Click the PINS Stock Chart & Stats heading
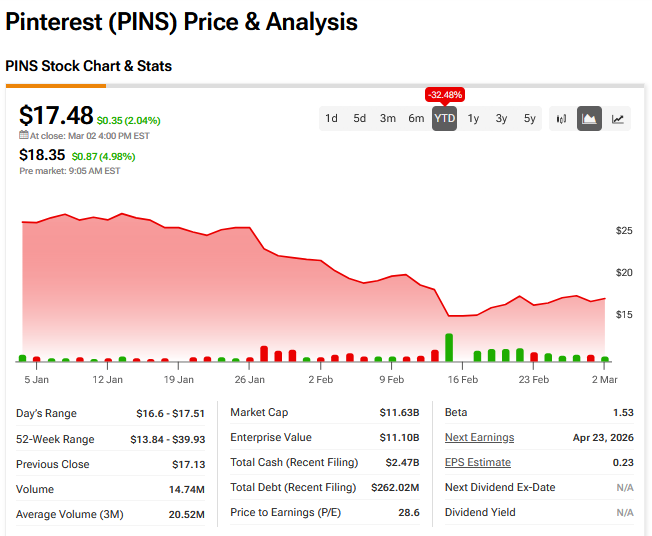 pyautogui.click(x=89, y=66)
